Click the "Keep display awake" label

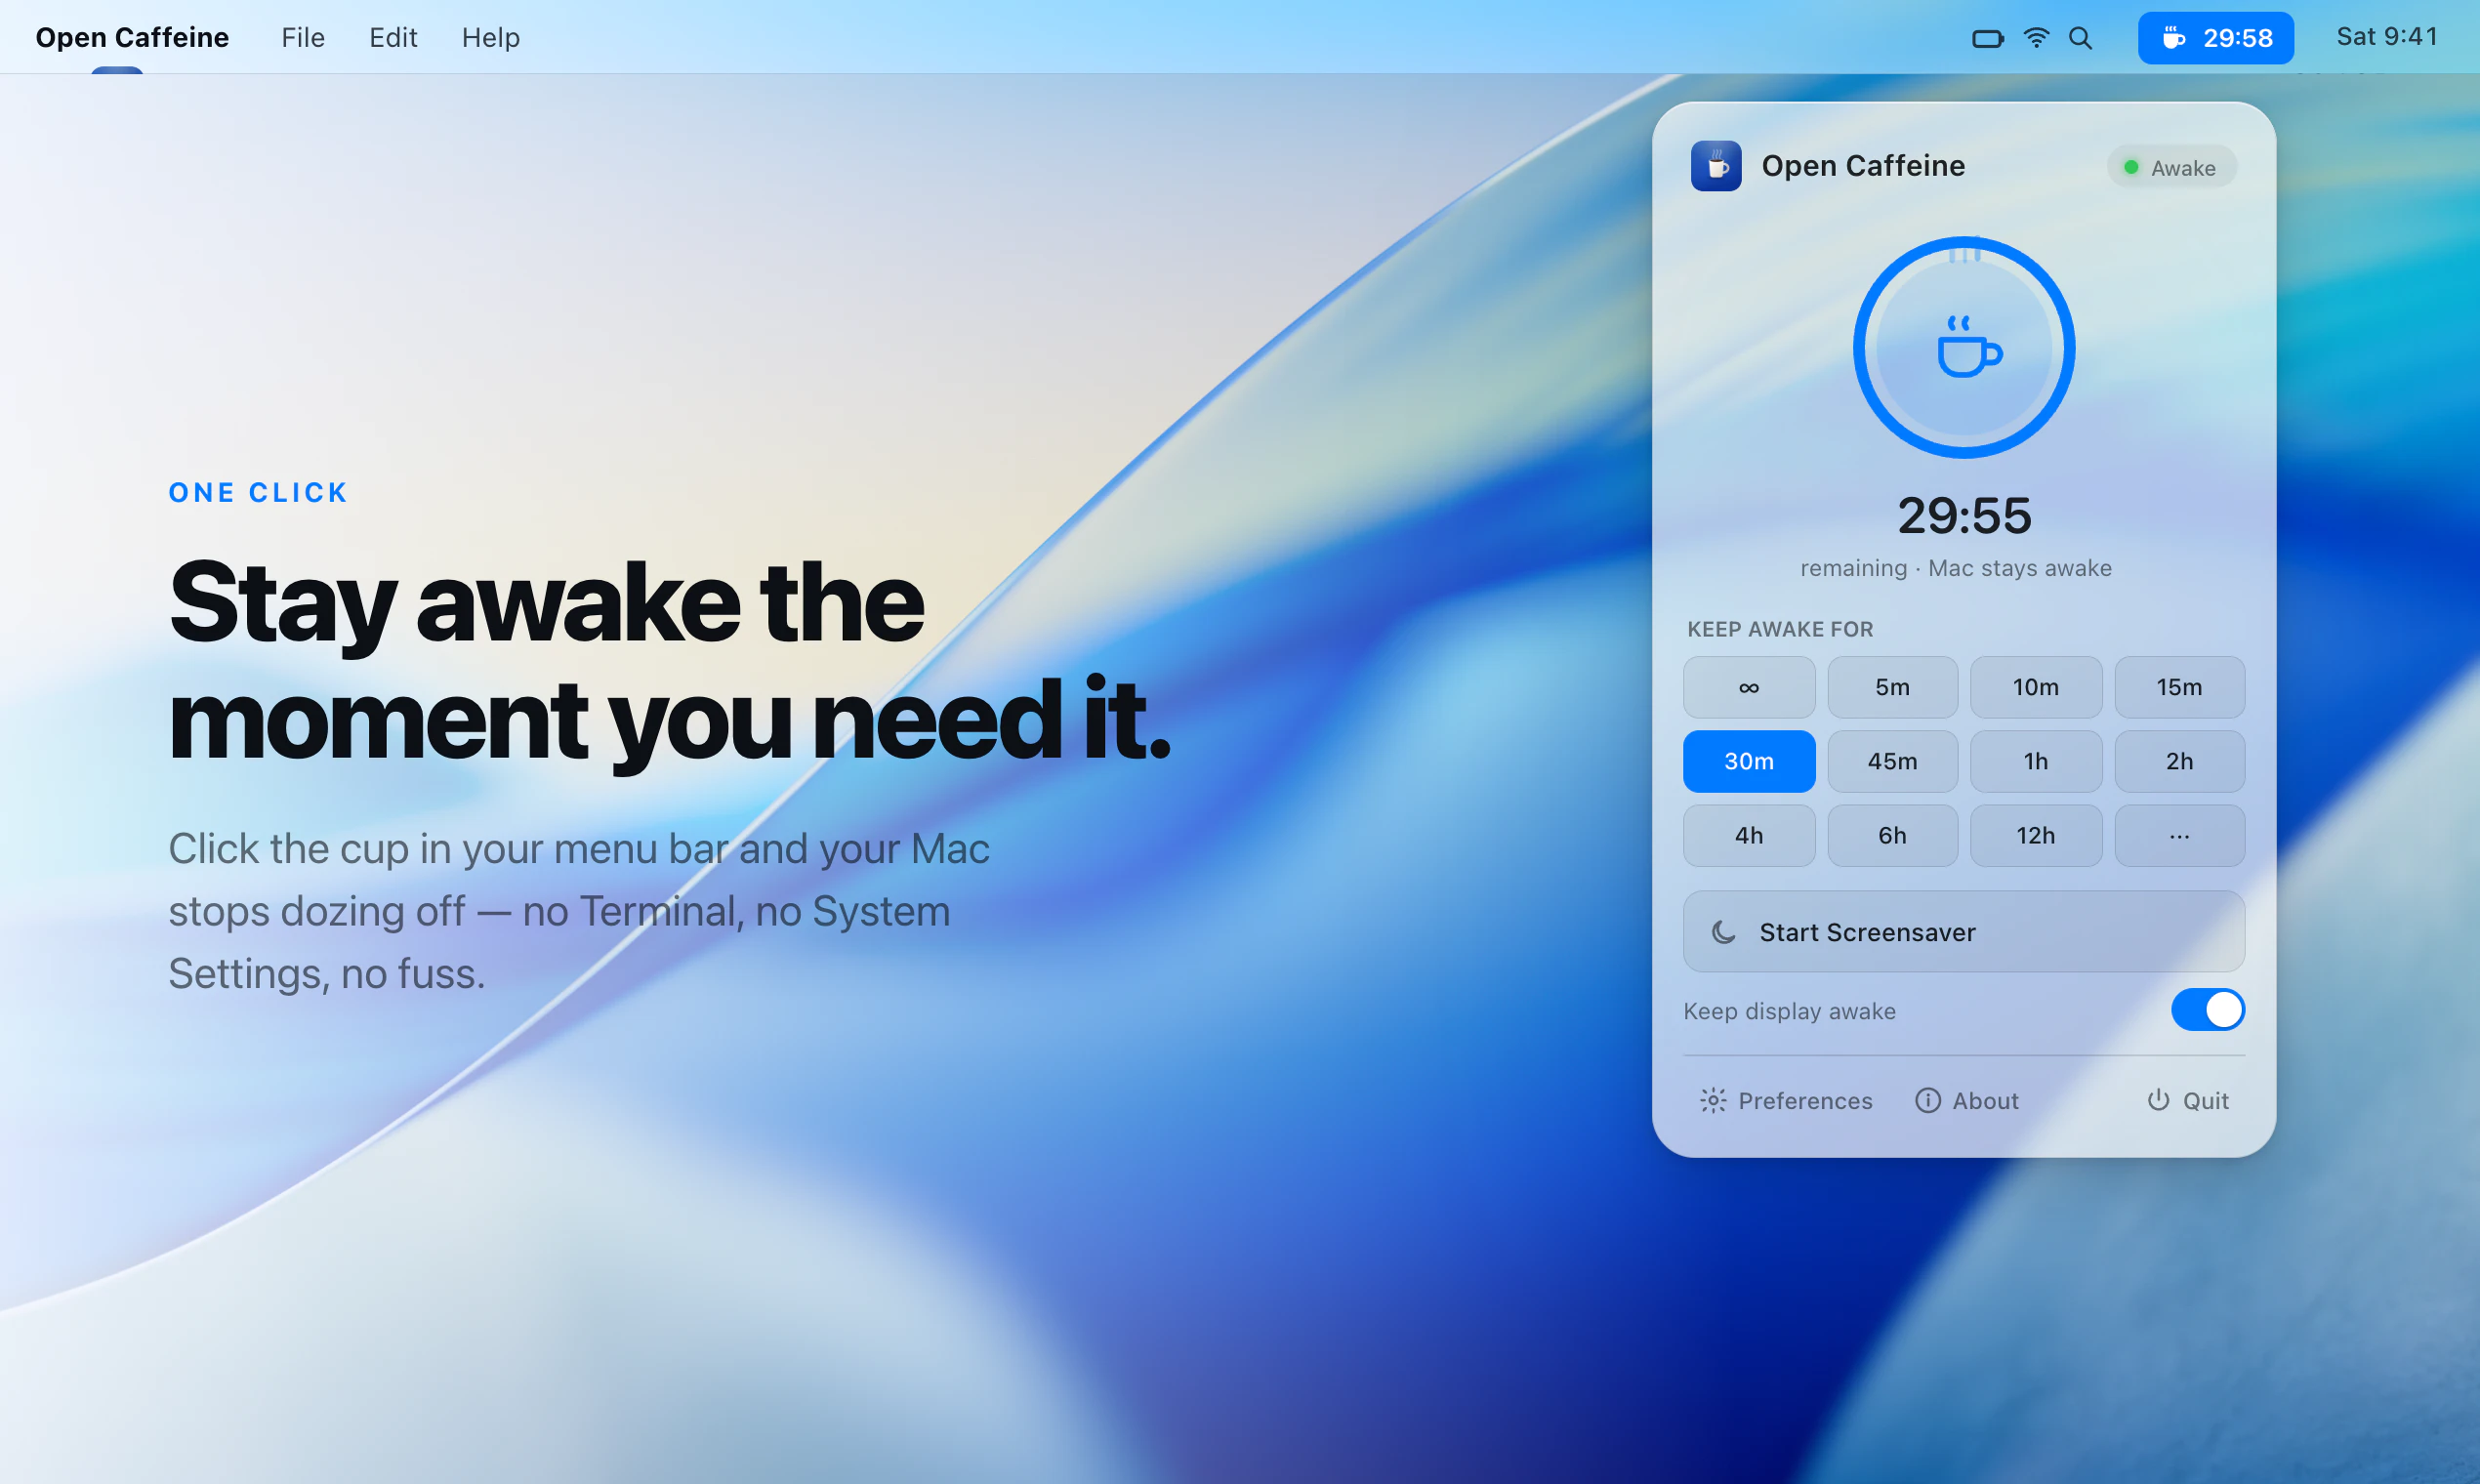pos(1789,1011)
